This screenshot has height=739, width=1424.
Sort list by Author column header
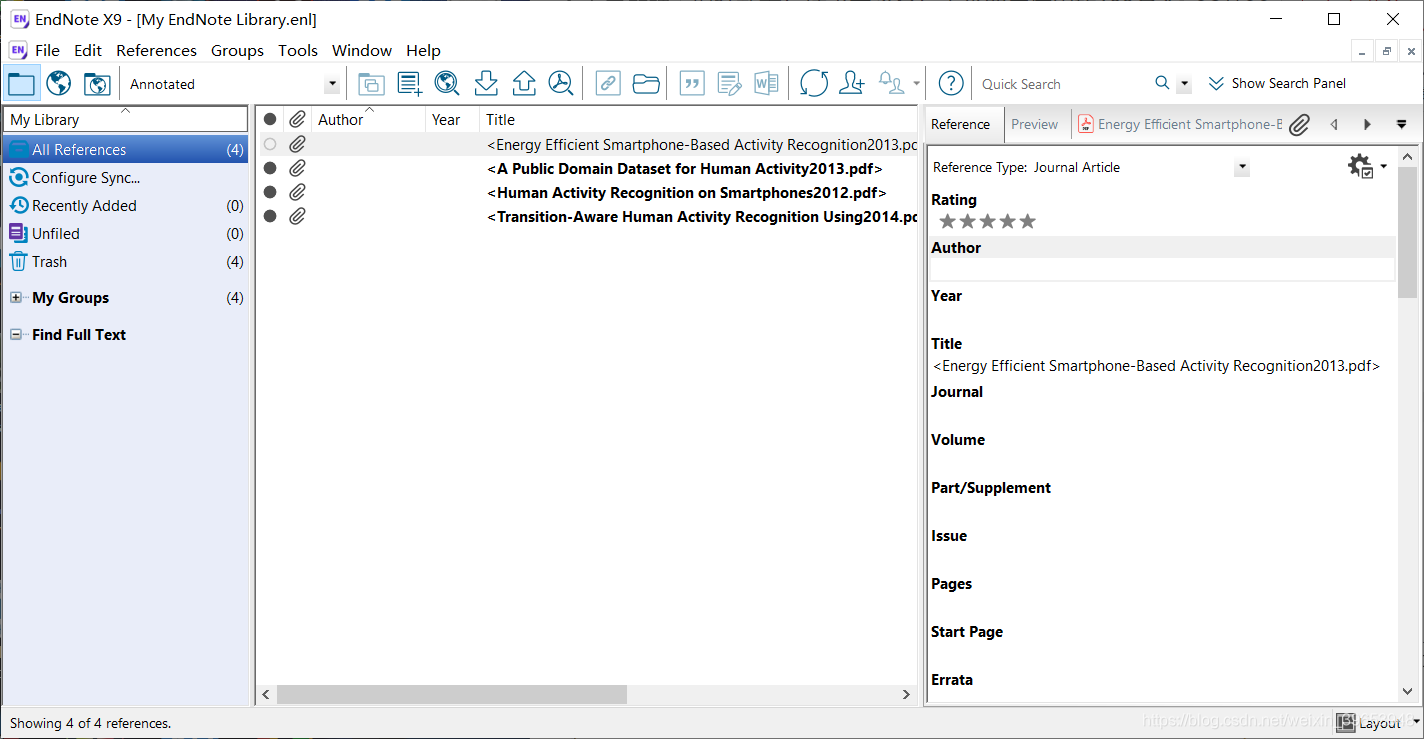coord(369,120)
